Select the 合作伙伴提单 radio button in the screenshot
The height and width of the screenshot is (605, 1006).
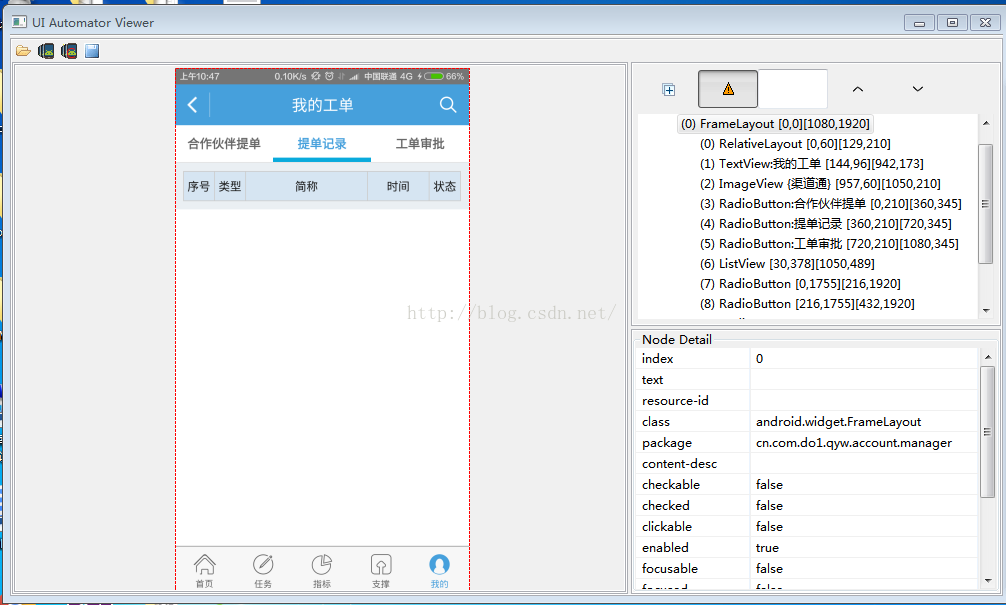pos(224,144)
